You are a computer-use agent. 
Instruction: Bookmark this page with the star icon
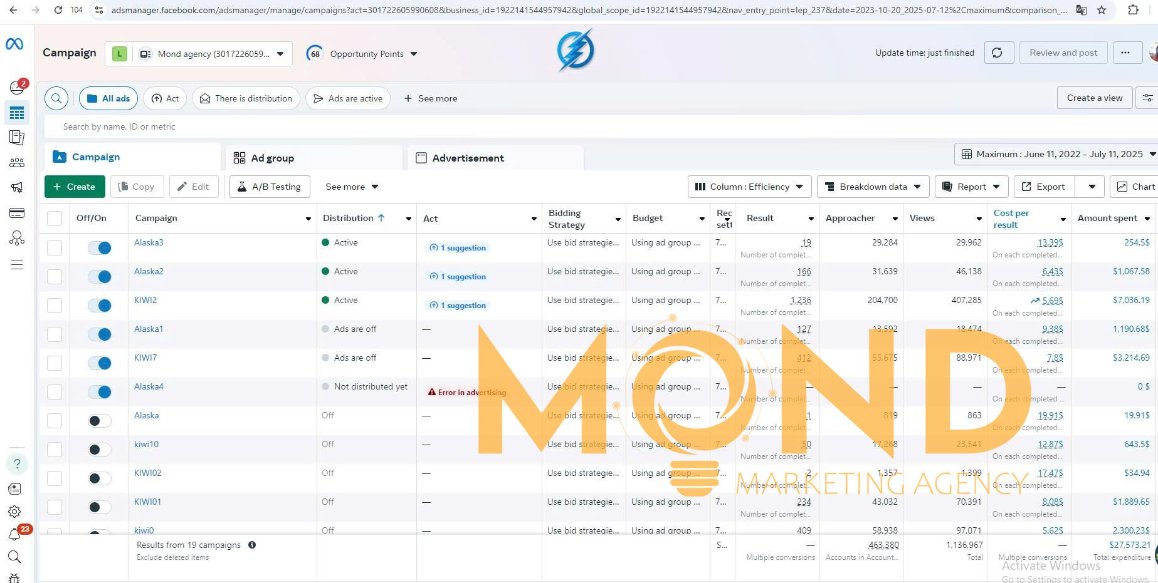1101,10
